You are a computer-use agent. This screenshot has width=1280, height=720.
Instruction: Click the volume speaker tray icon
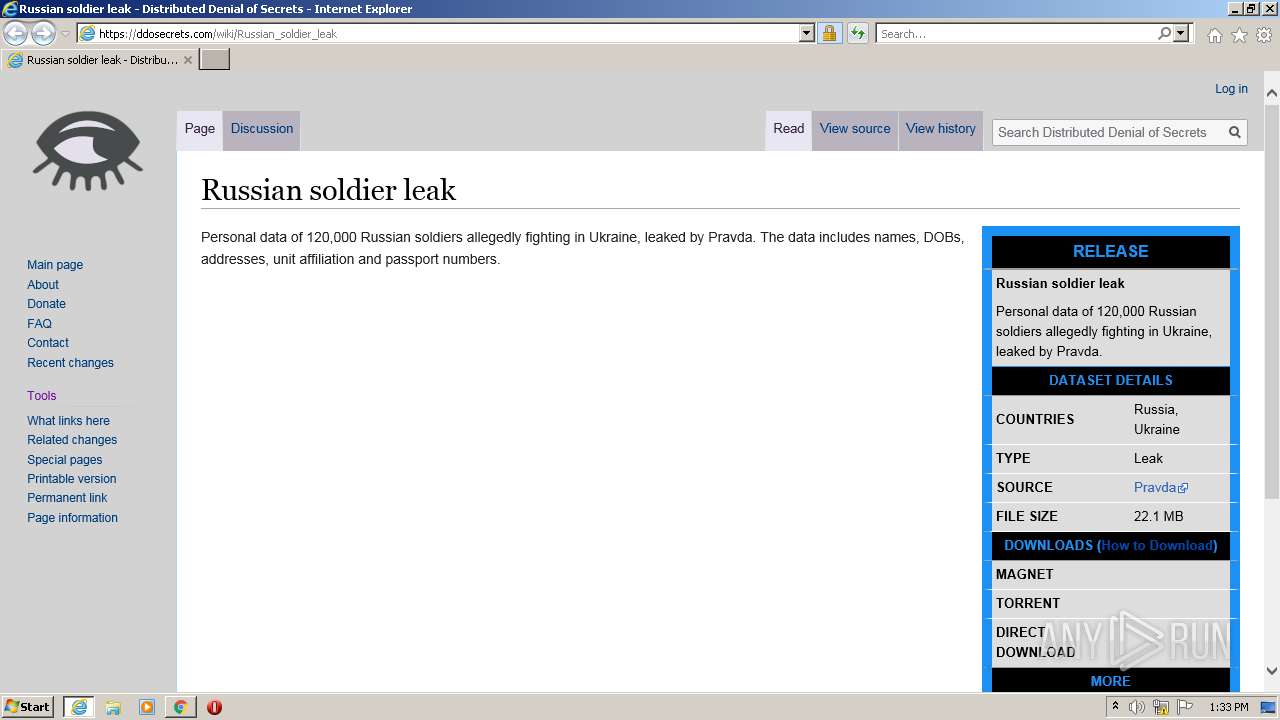coord(1137,707)
